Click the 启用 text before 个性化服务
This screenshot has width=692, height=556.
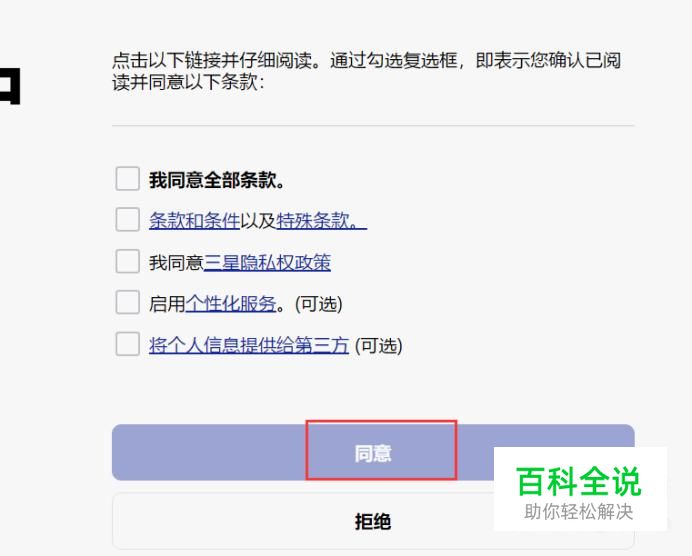click(x=166, y=304)
